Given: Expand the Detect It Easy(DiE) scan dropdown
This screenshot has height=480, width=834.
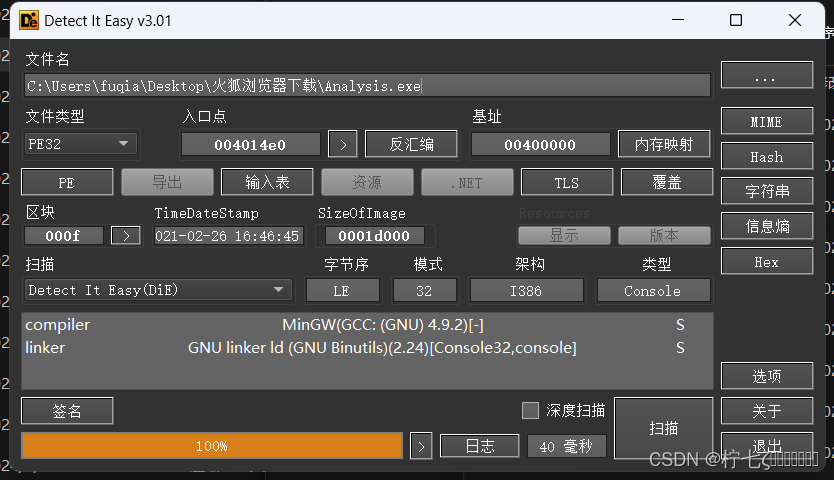Looking at the screenshot, I should pyautogui.click(x=158, y=290).
